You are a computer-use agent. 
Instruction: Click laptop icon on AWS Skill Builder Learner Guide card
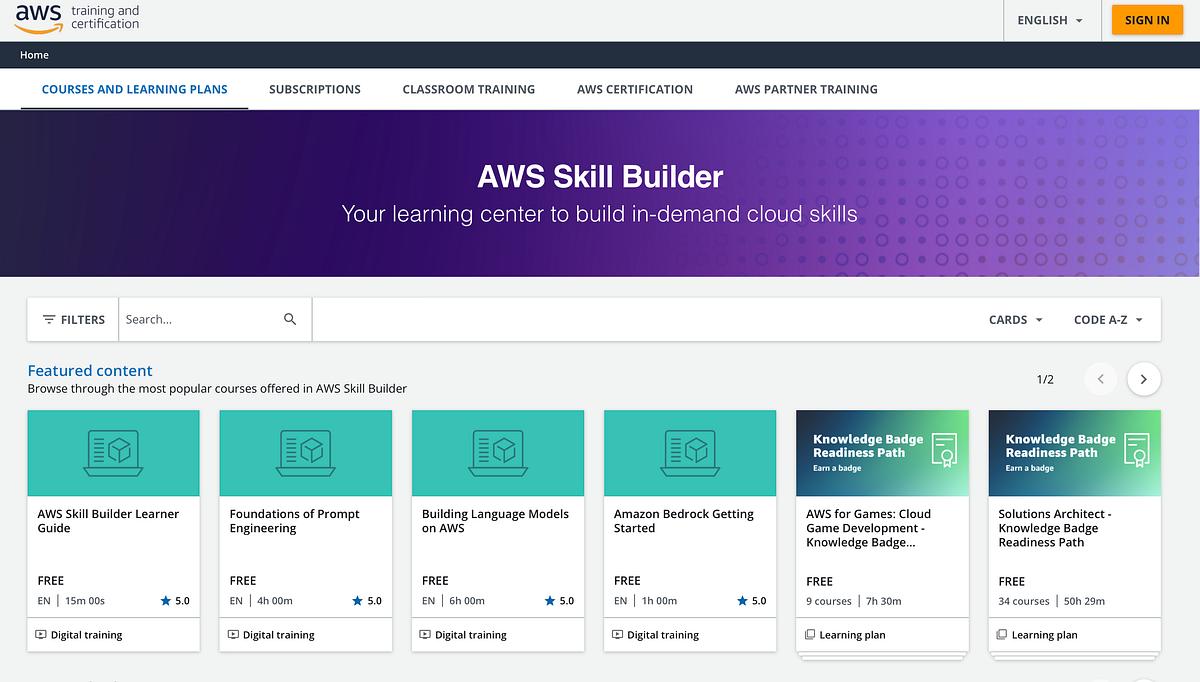(113, 452)
